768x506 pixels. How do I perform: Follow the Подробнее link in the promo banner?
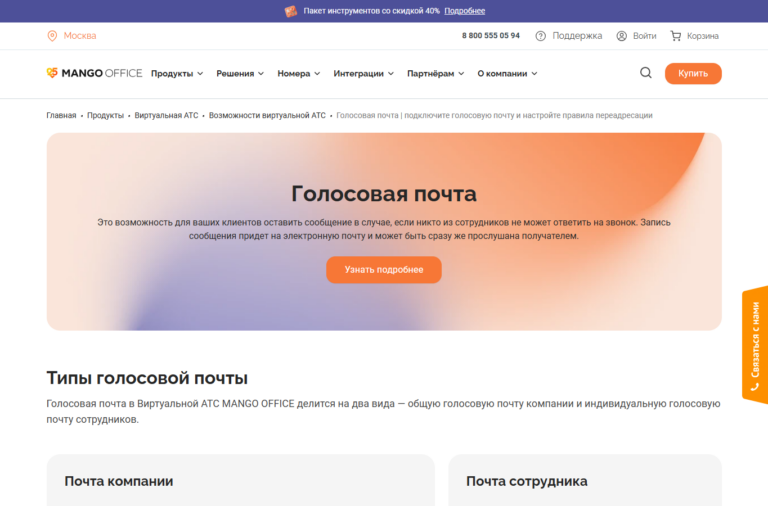[465, 11]
